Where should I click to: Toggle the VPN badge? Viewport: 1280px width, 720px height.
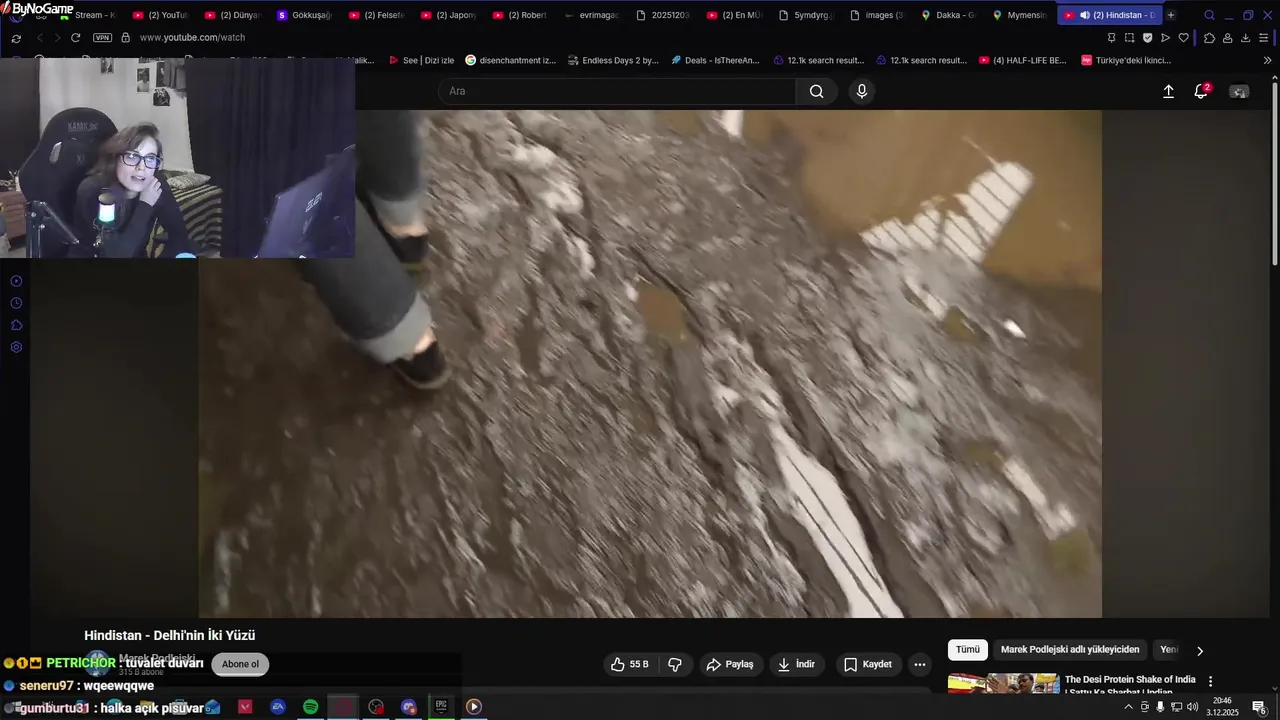click(102, 37)
